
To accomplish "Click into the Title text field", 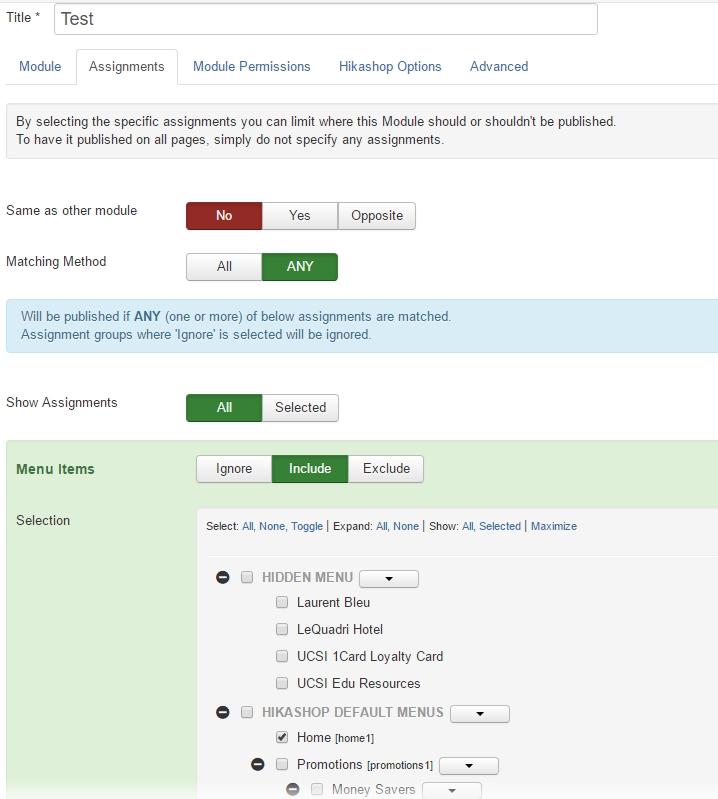I will (326, 19).
